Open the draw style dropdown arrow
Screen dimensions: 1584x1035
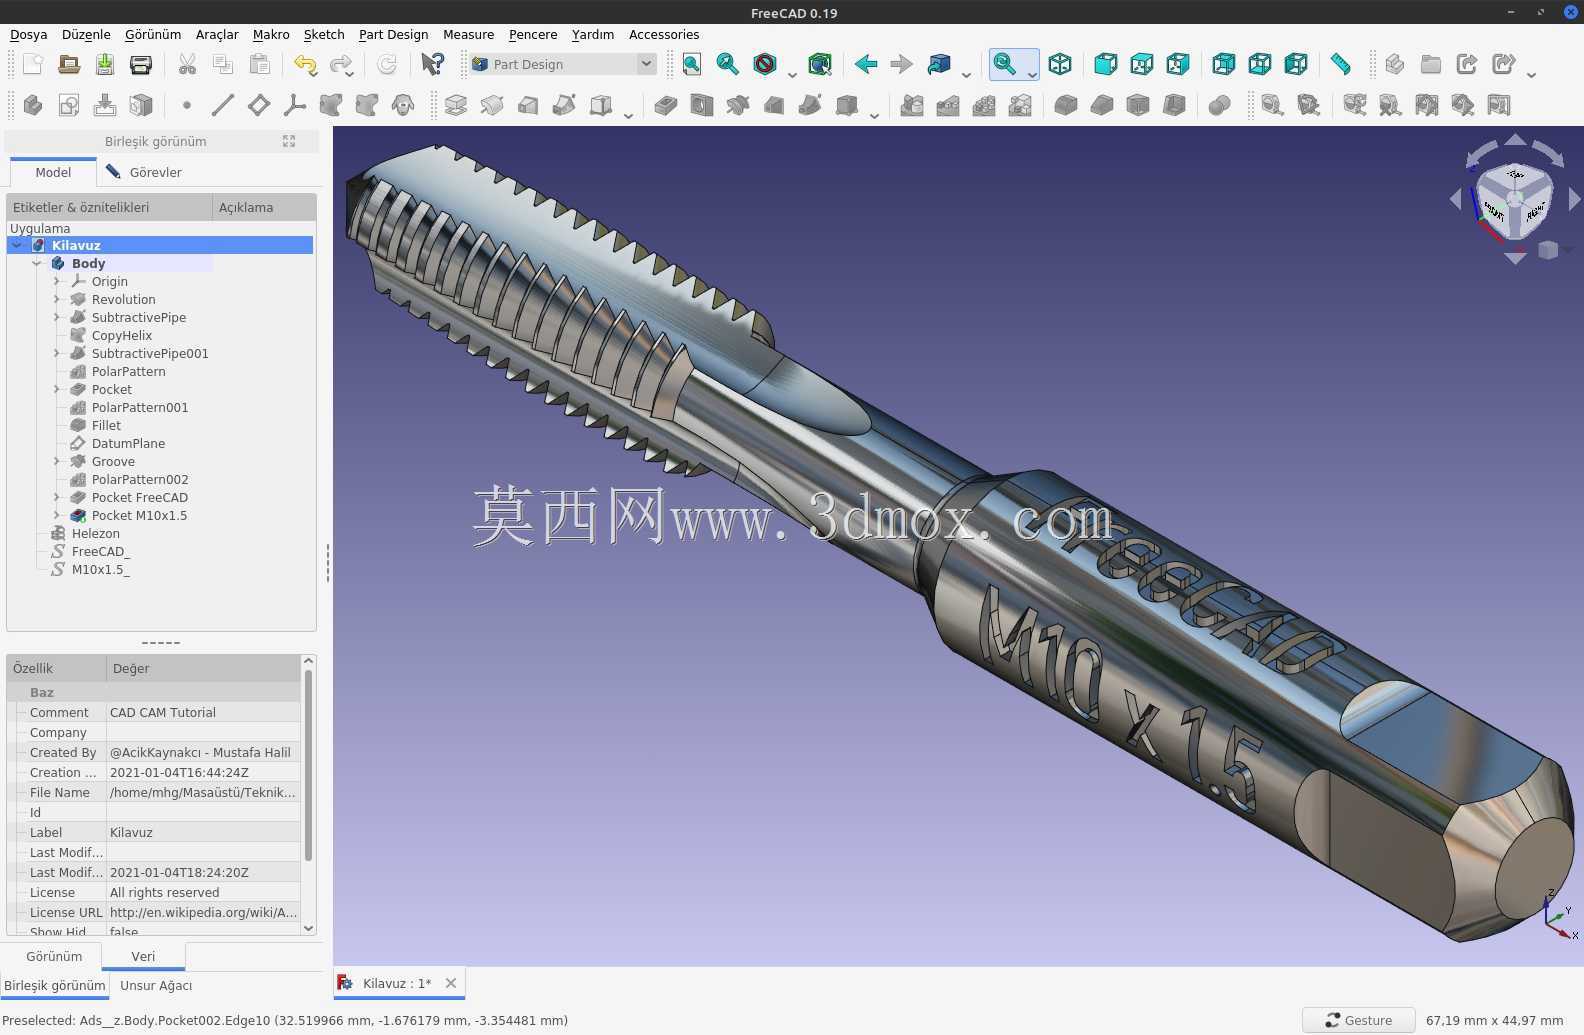pos(792,73)
